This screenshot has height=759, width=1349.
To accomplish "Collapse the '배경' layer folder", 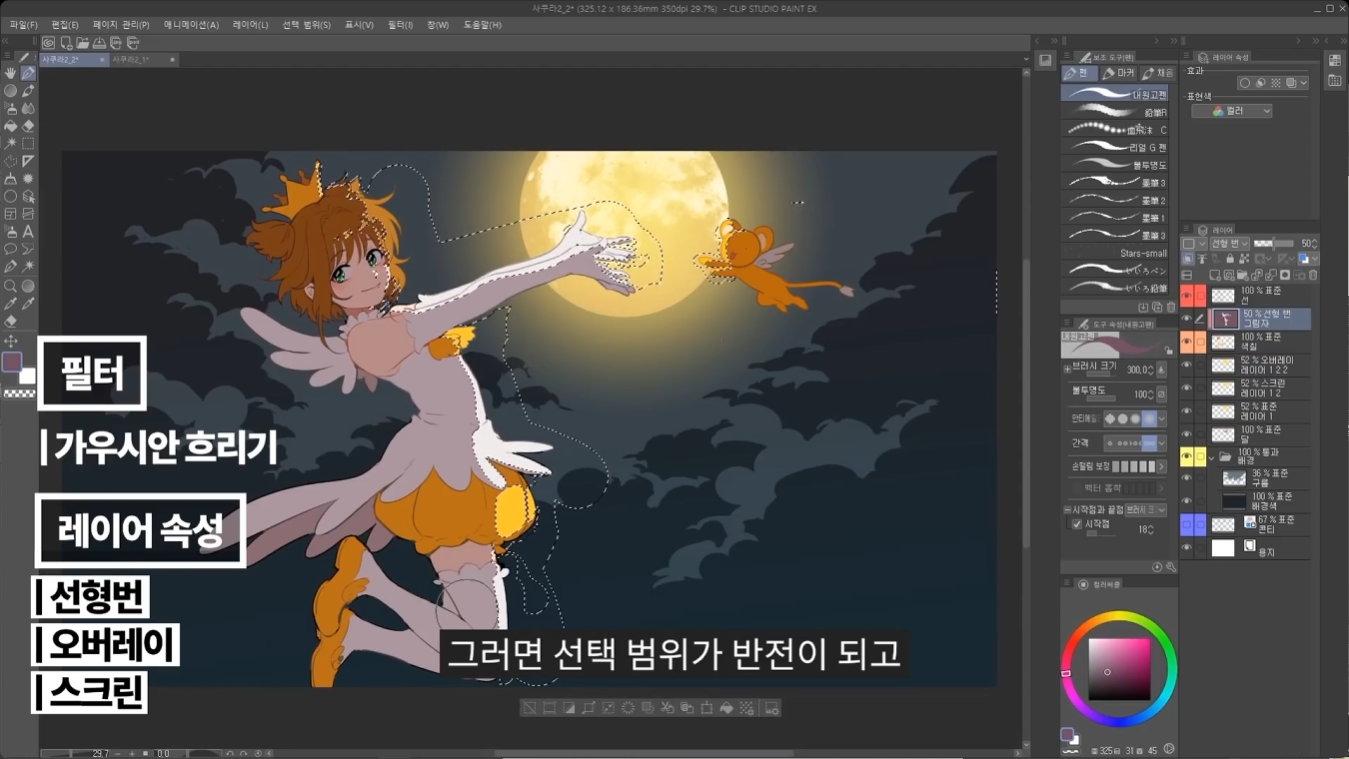I will click(1212, 457).
